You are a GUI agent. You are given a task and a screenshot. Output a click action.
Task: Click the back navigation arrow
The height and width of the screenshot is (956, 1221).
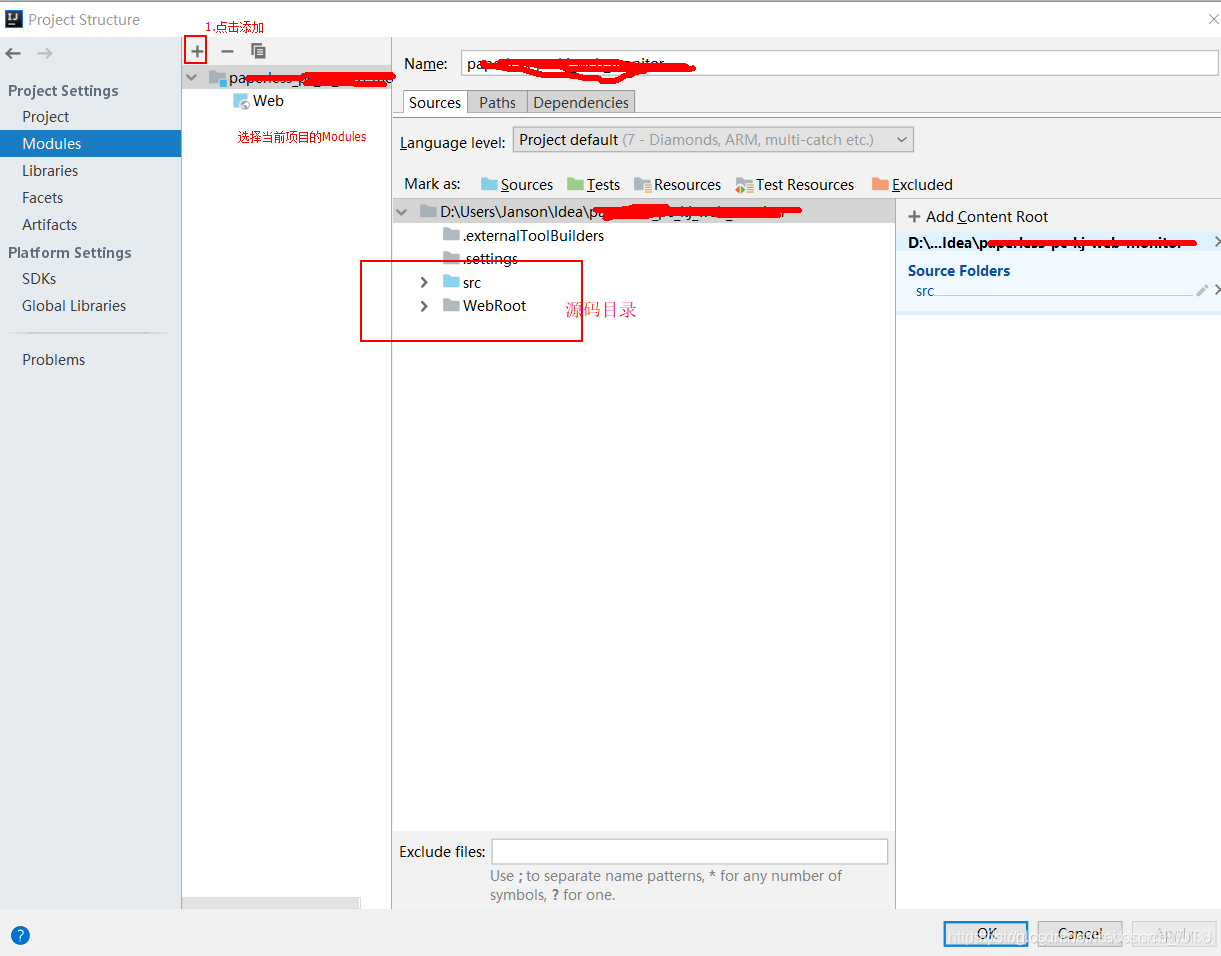(x=13, y=53)
